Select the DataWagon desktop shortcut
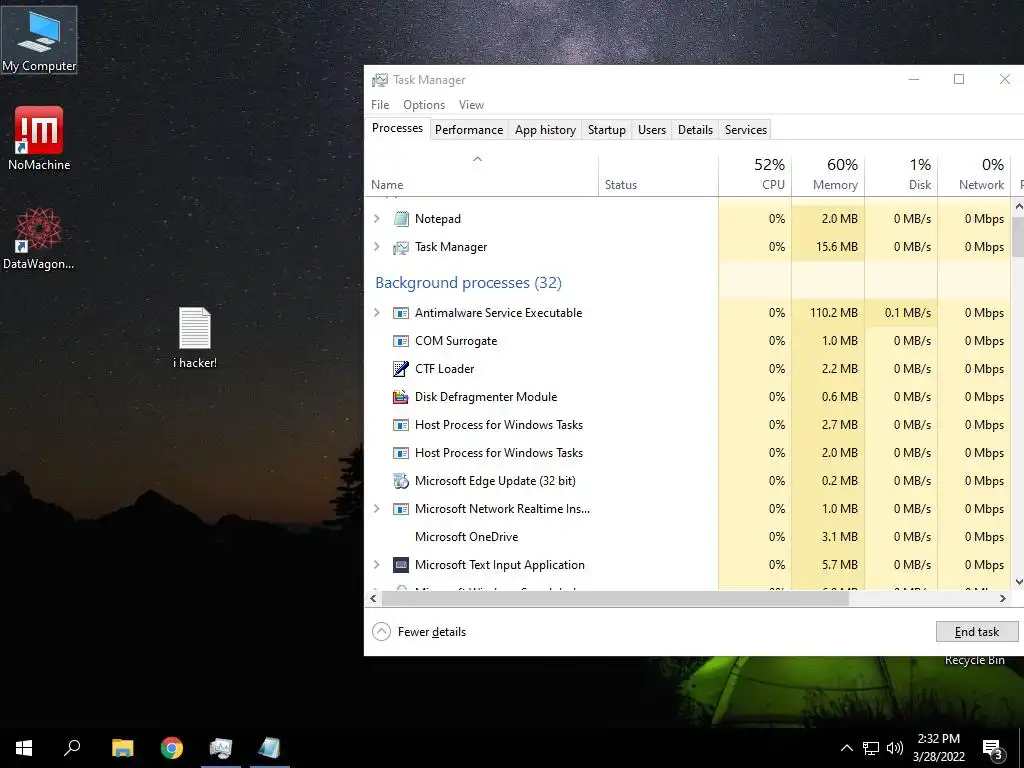 (39, 238)
